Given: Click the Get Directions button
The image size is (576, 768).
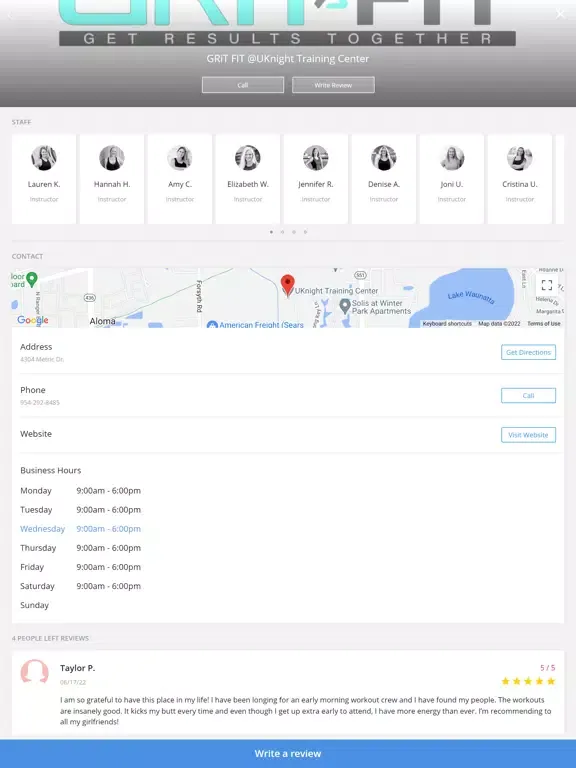Looking at the screenshot, I should tap(528, 352).
